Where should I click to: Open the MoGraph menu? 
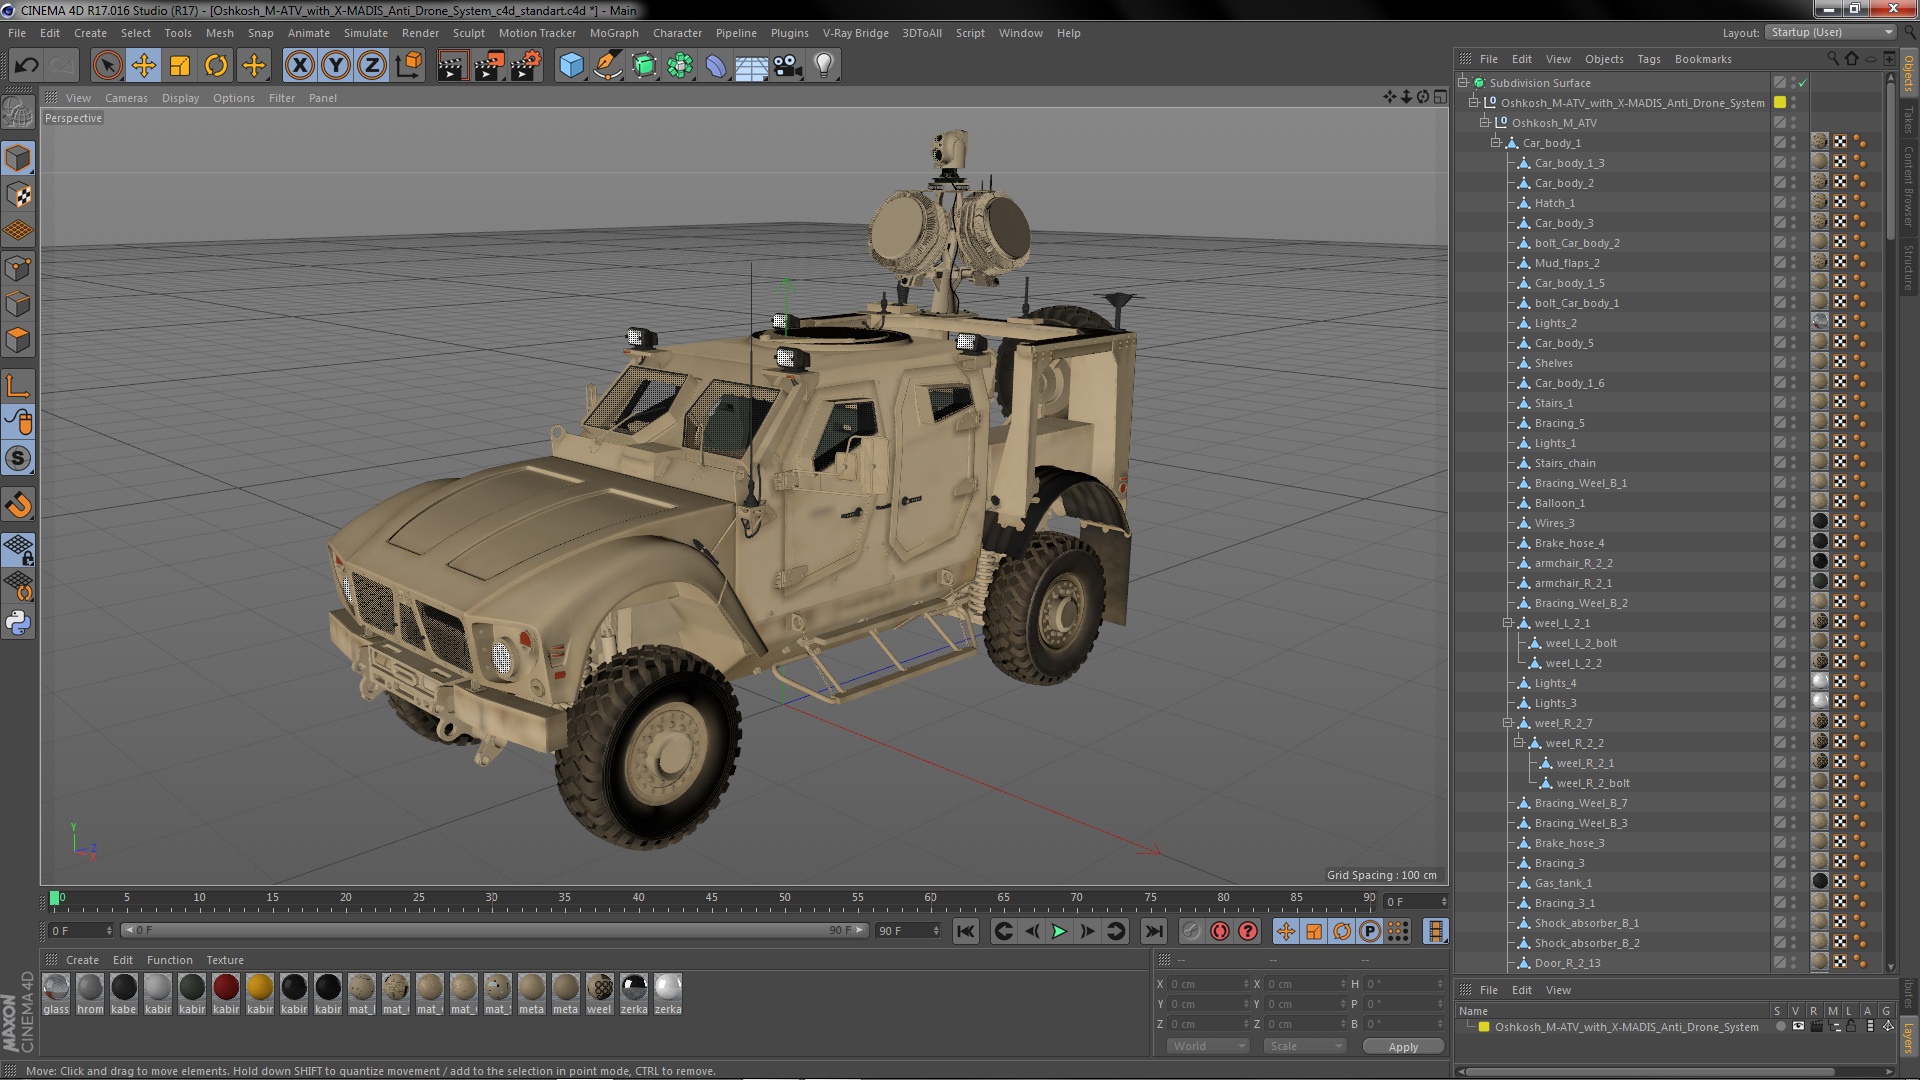click(x=614, y=33)
